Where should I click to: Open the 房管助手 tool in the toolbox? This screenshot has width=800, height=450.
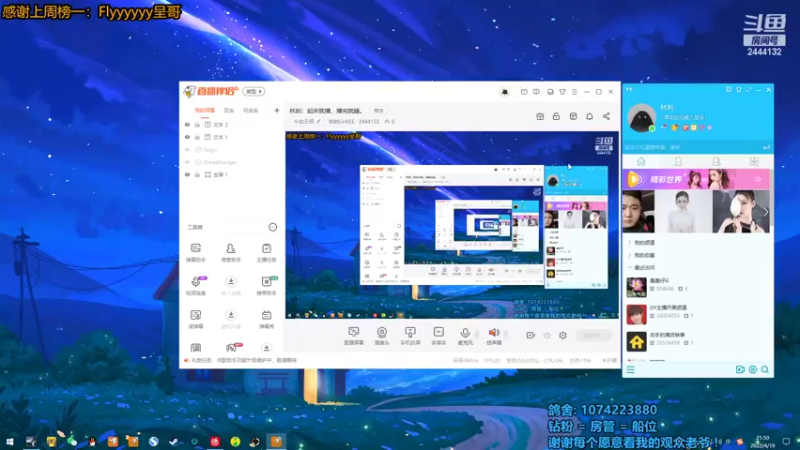[231, 252]
